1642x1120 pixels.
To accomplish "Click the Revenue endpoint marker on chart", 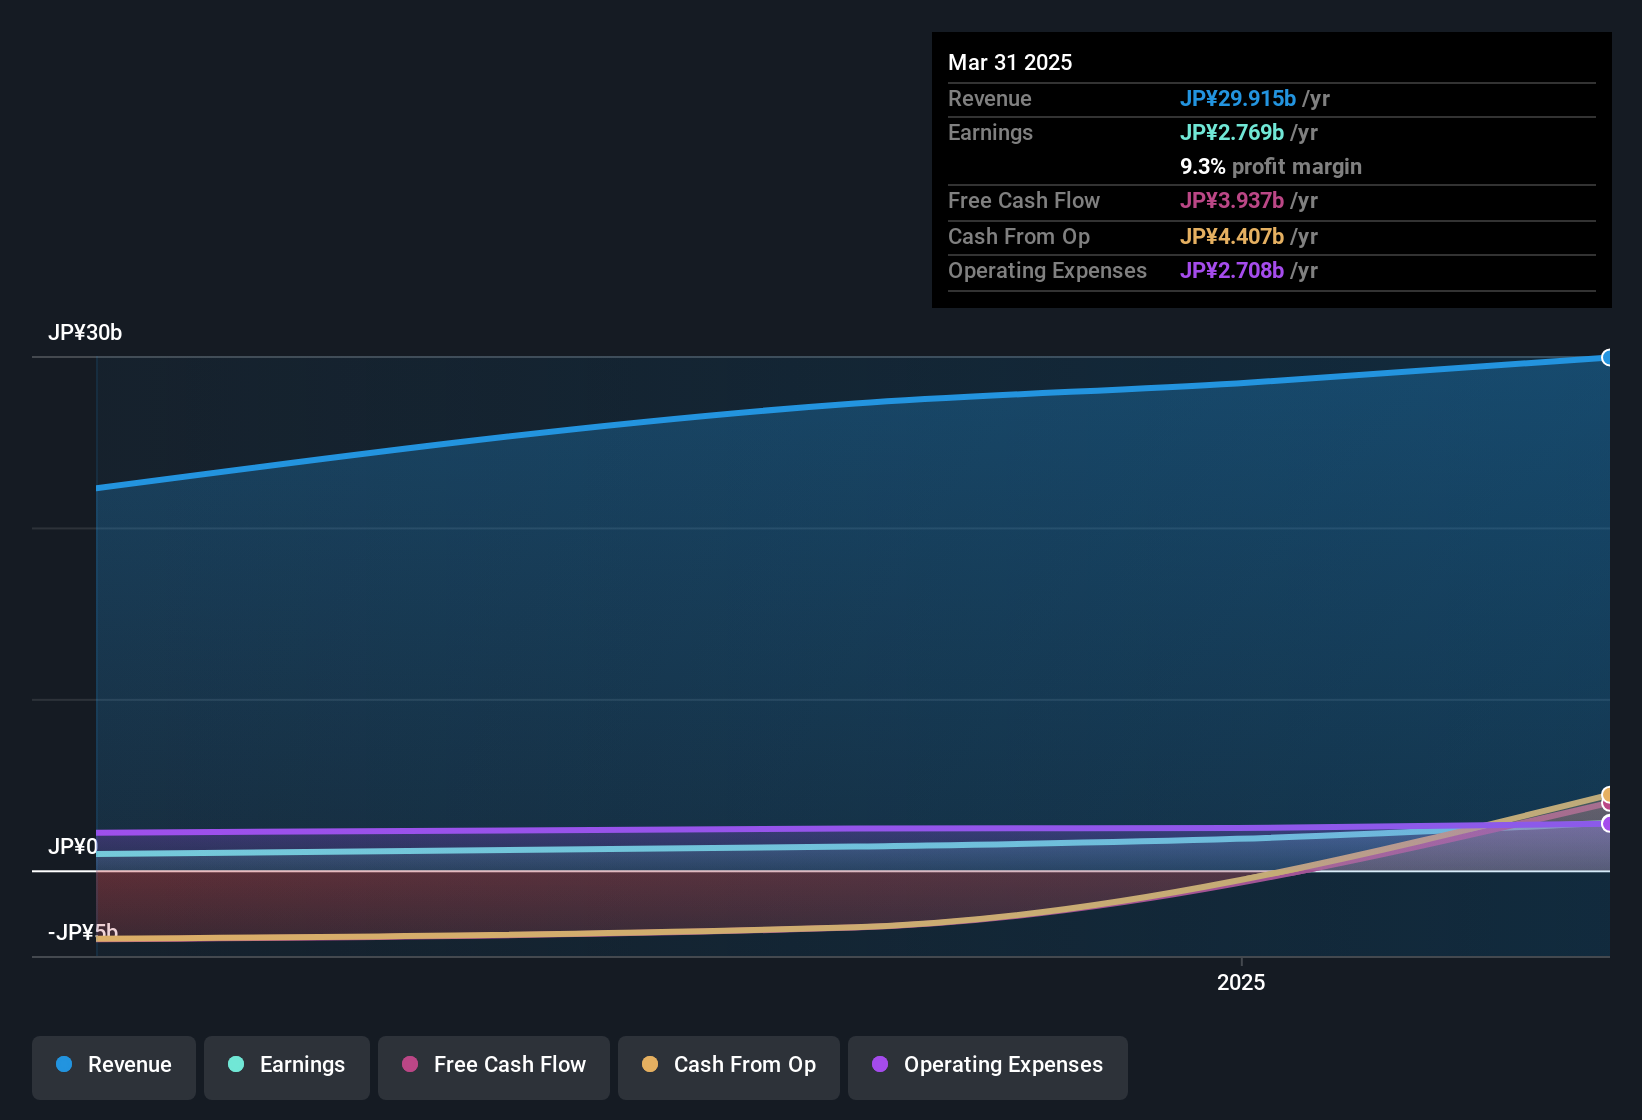I will (1608, 358).
